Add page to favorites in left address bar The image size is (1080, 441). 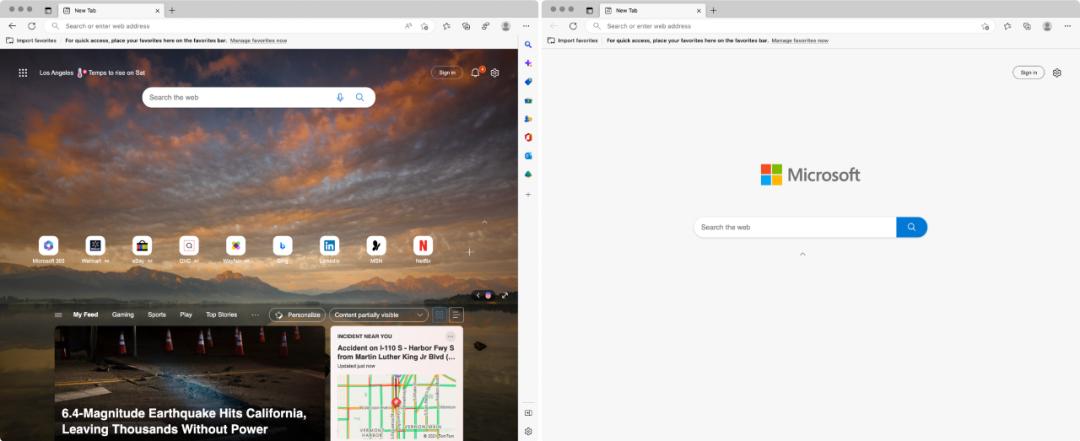click(x=425, y=26)
